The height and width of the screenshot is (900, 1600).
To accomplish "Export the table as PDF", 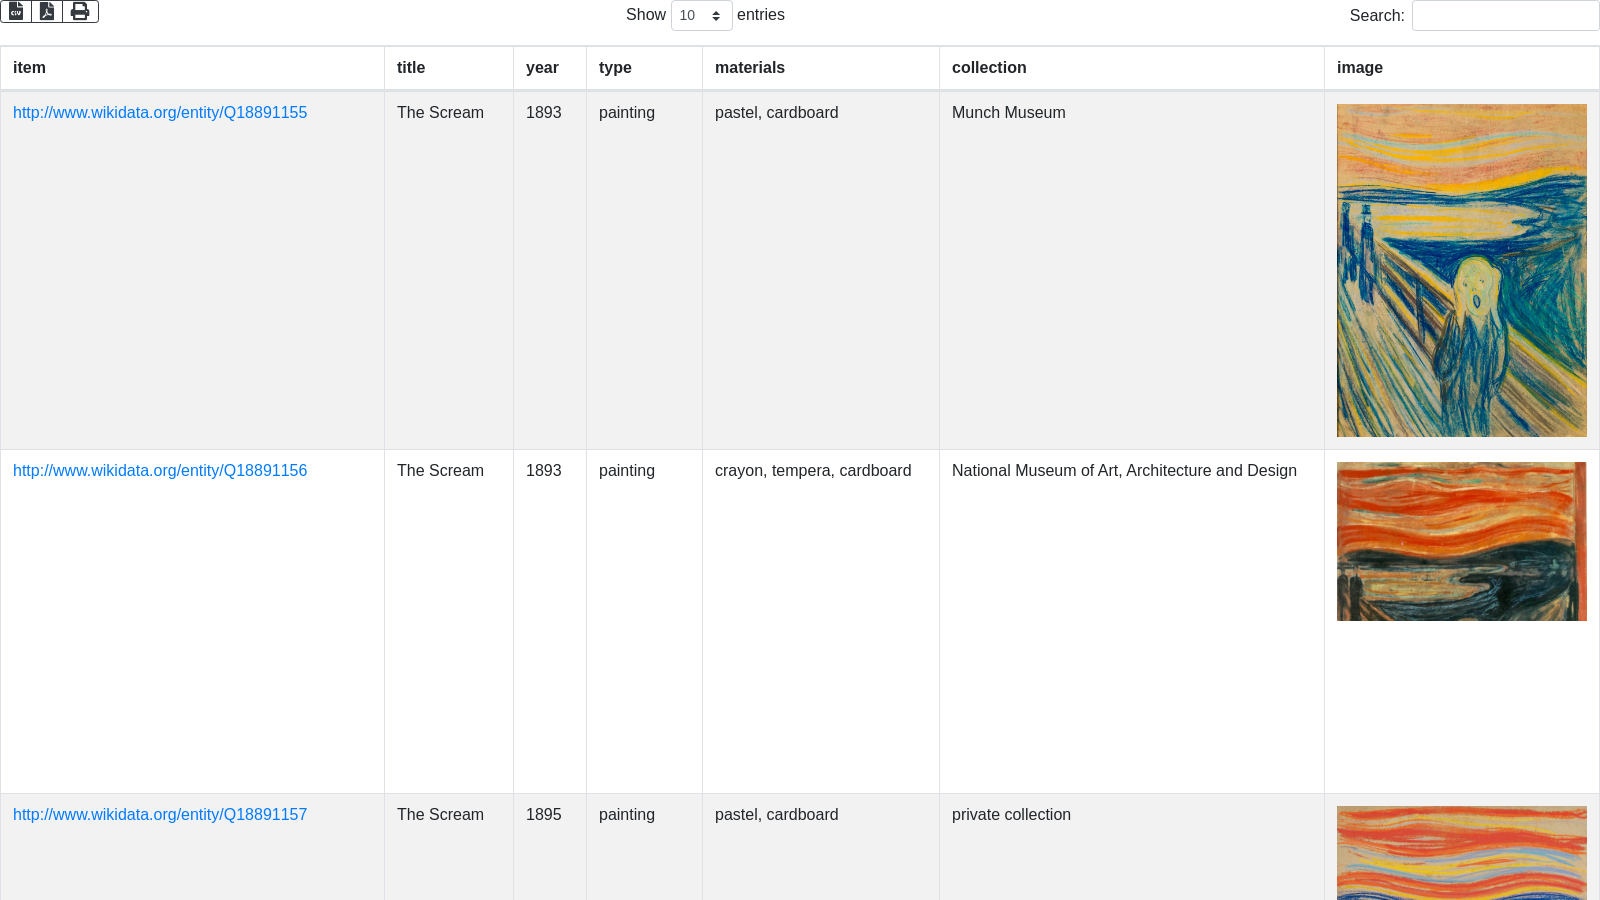I will coord(47,11).
